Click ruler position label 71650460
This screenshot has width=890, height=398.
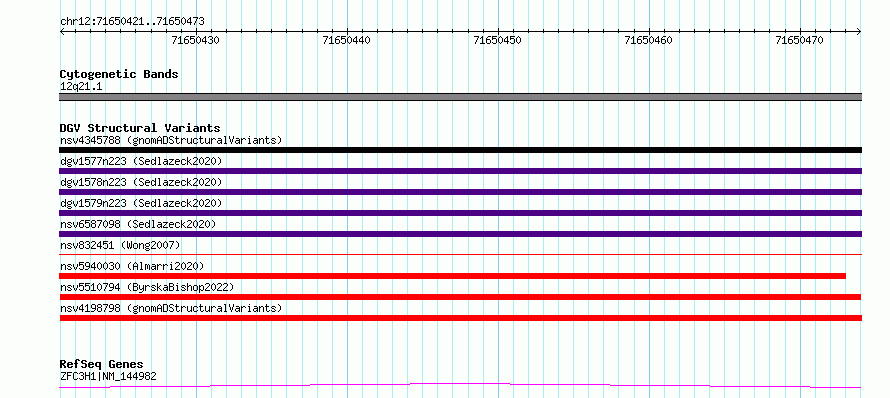[x=648, y=40]
